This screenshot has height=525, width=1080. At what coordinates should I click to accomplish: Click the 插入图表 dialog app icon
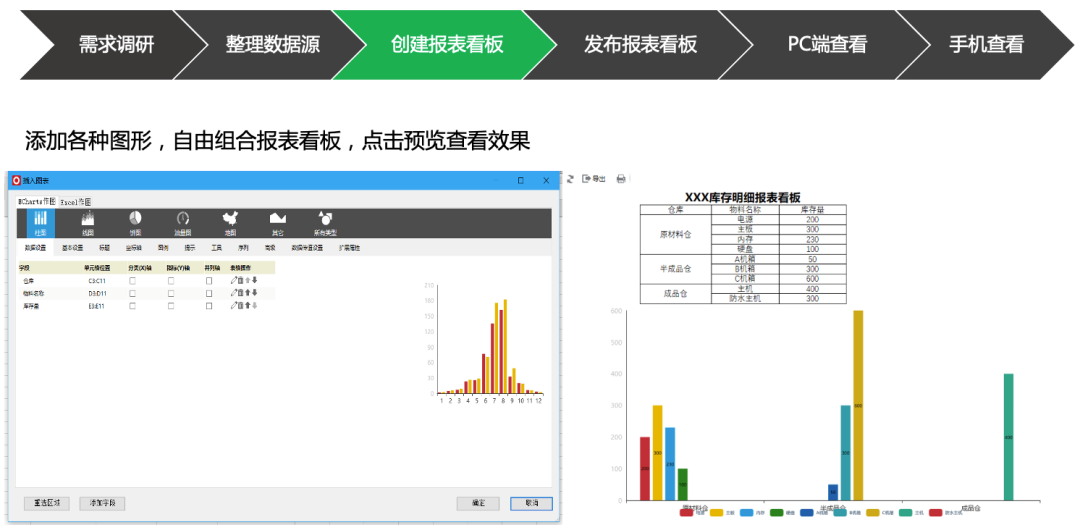17,181
